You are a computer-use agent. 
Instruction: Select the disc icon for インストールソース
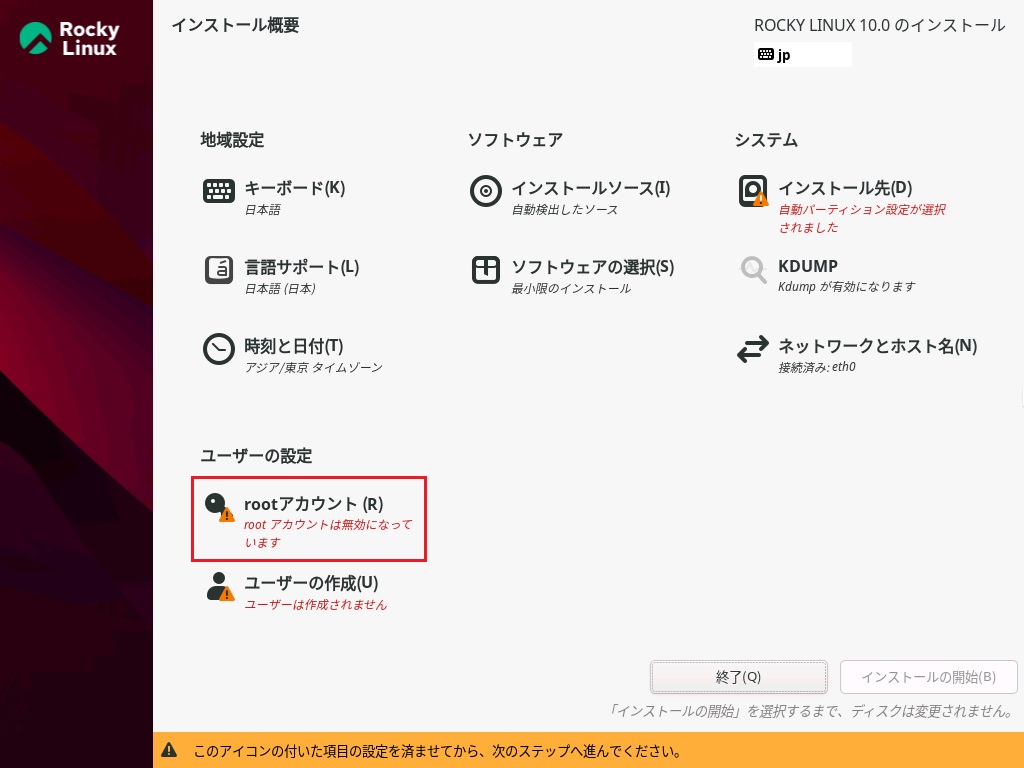point(486,191)
